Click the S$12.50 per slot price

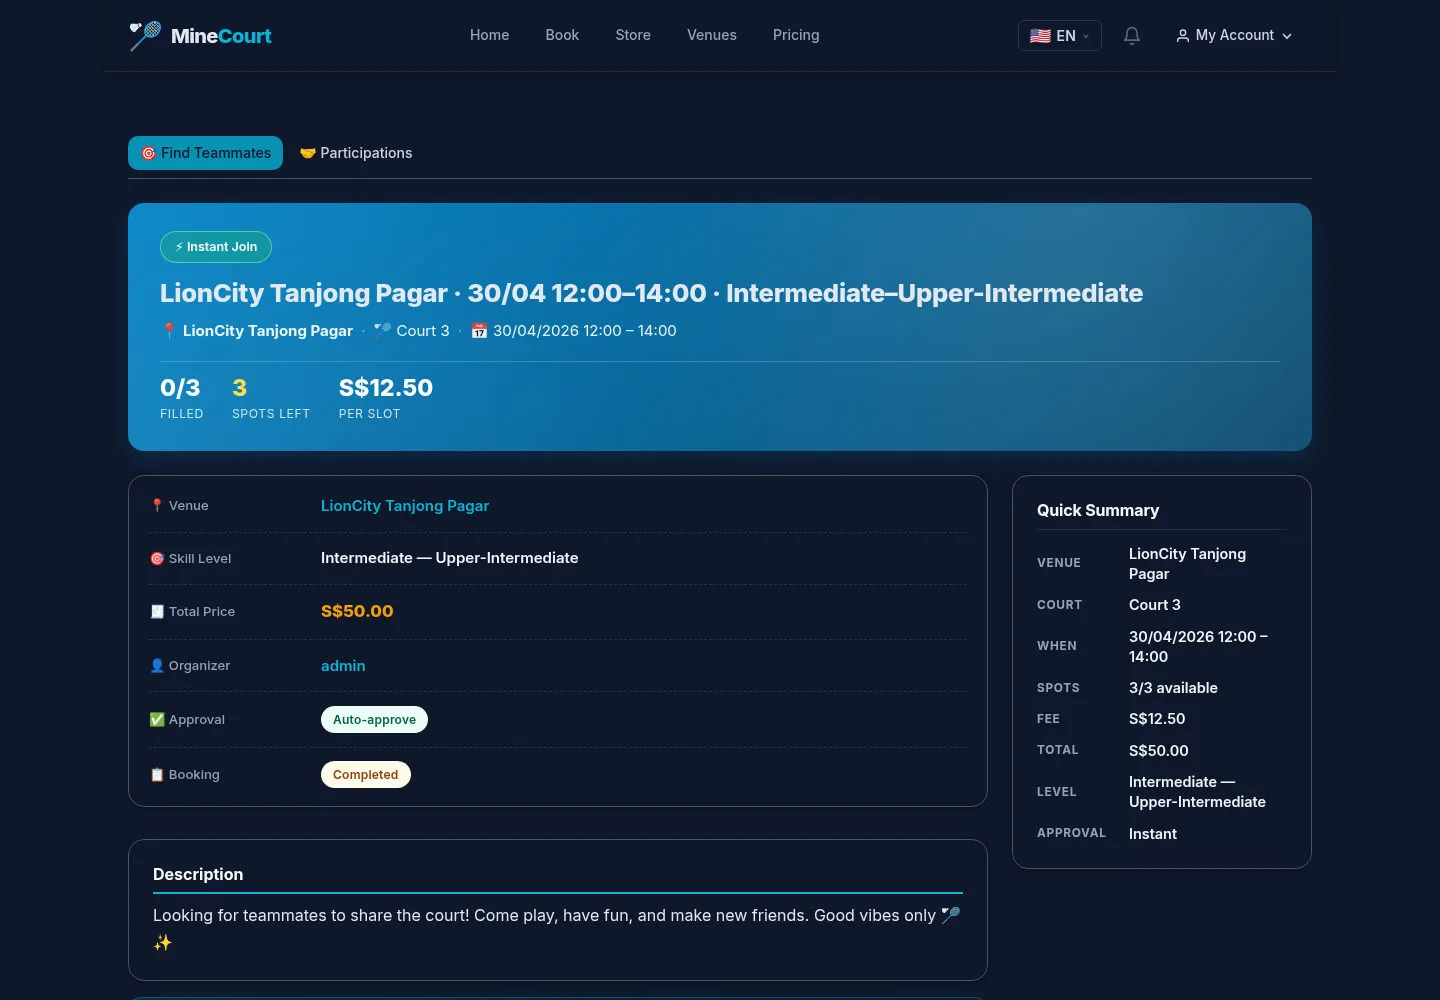386,388
